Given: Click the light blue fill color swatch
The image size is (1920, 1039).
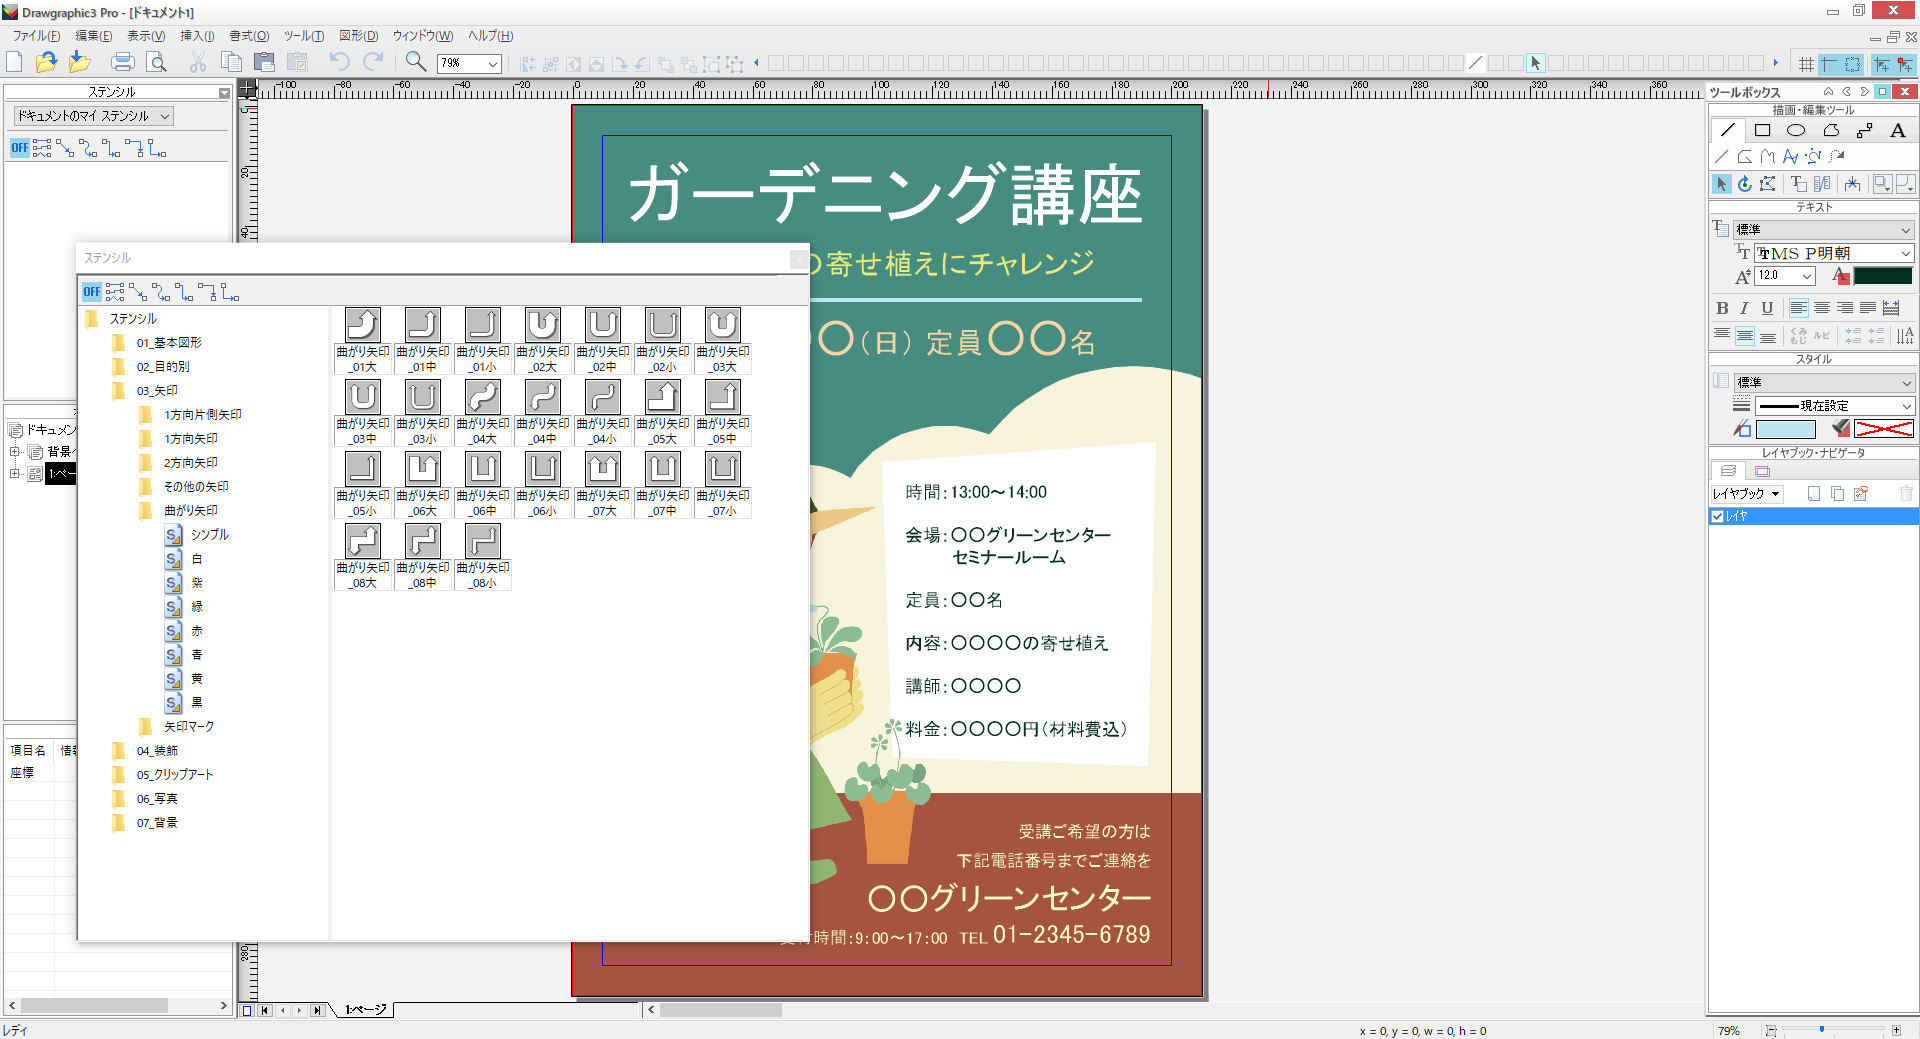Looking at the screenshot, I should (x=1785, y=429).
